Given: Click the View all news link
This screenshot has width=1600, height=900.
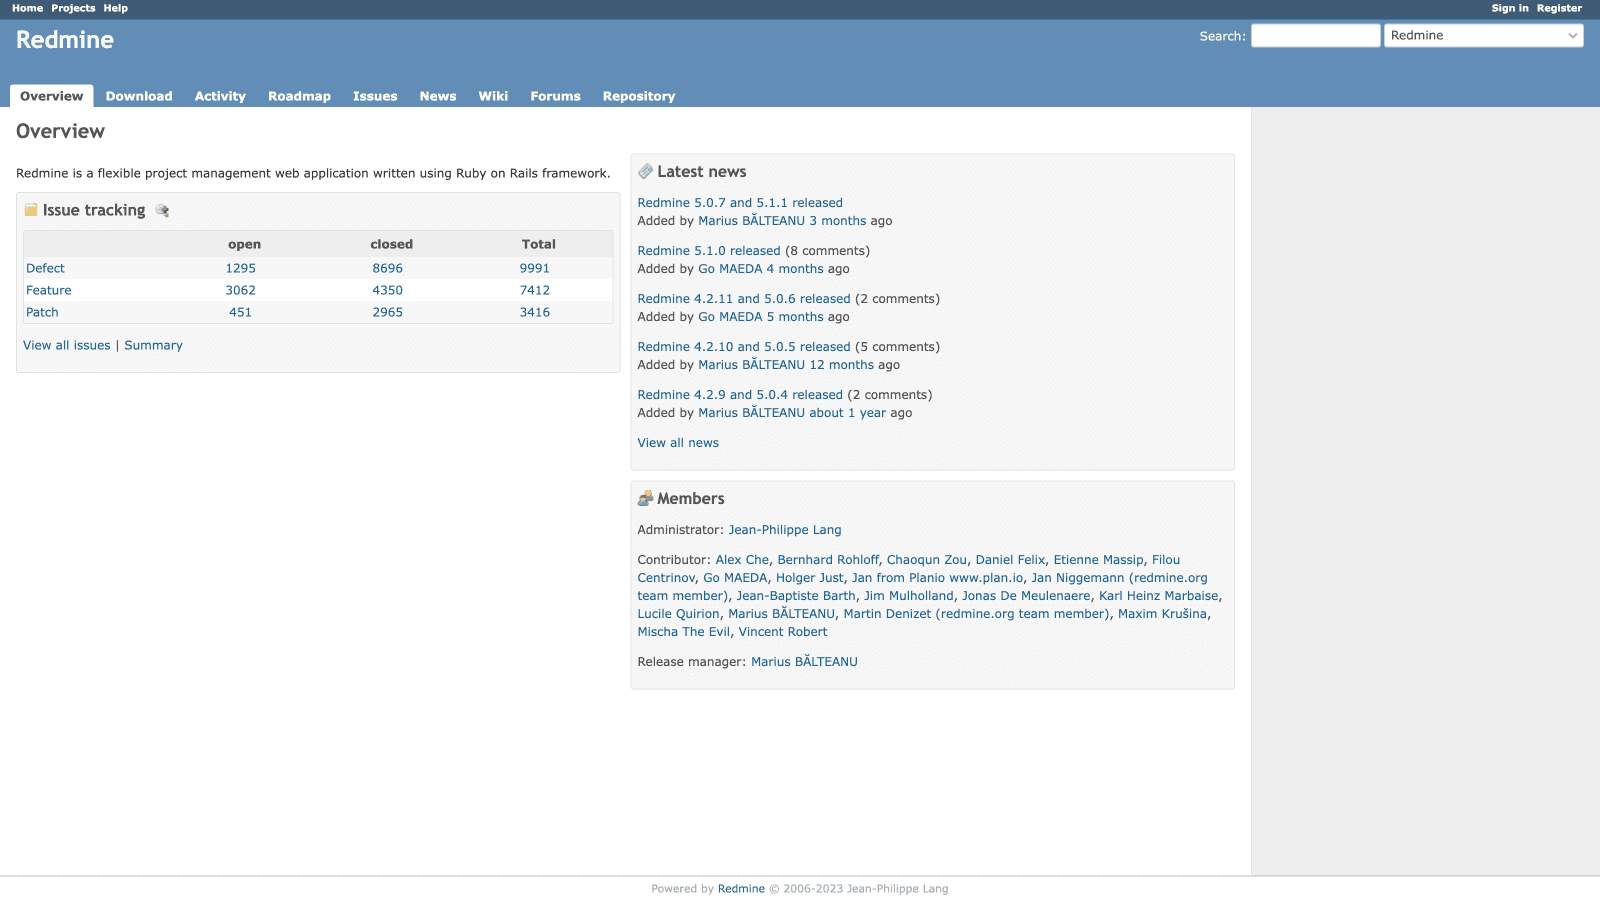Looking at the screenshot, I should point(678,443).
